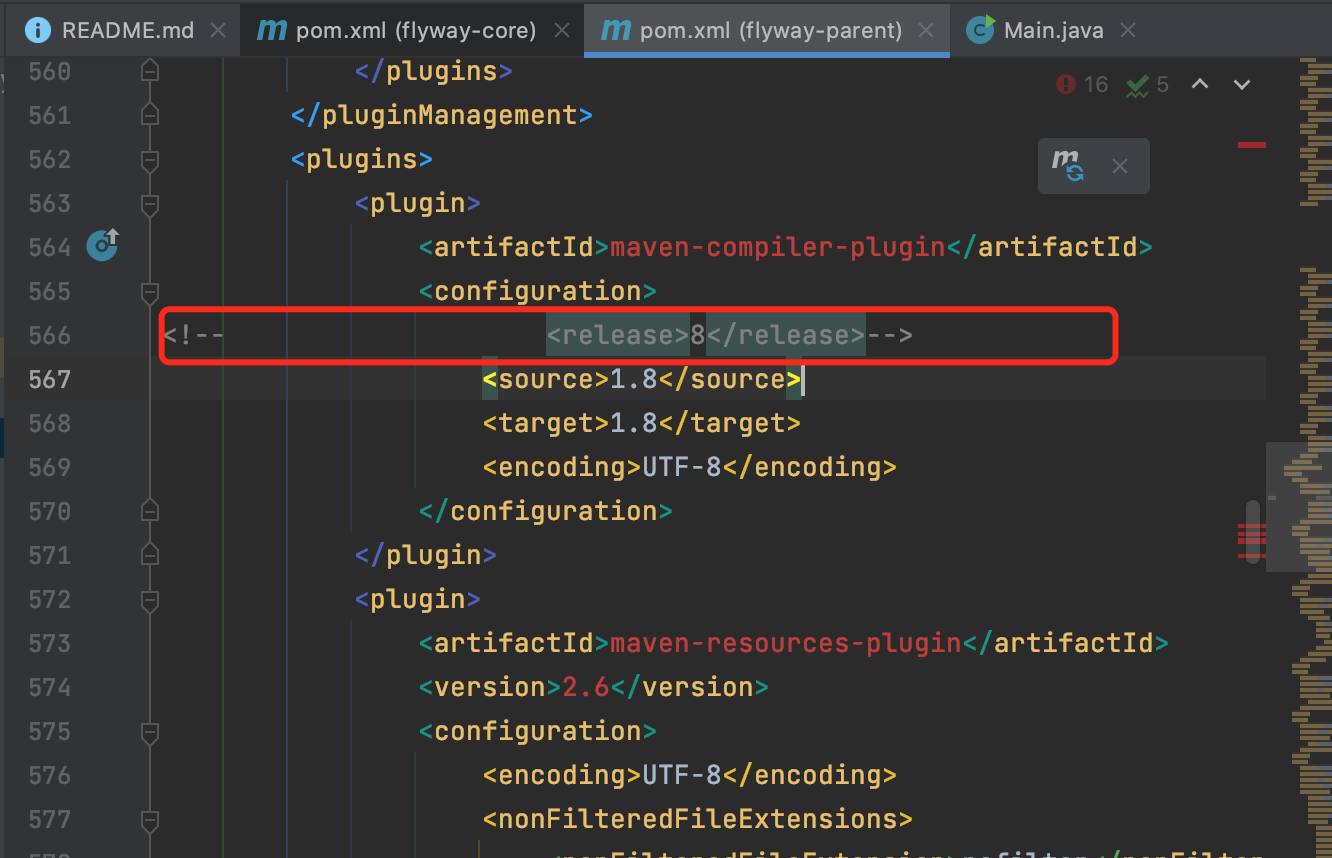Click the maven-compiler-plugin artifactId text
The width and height of the screenshot is (1332, 858).
pyautogui.click(x=778, y=247)
